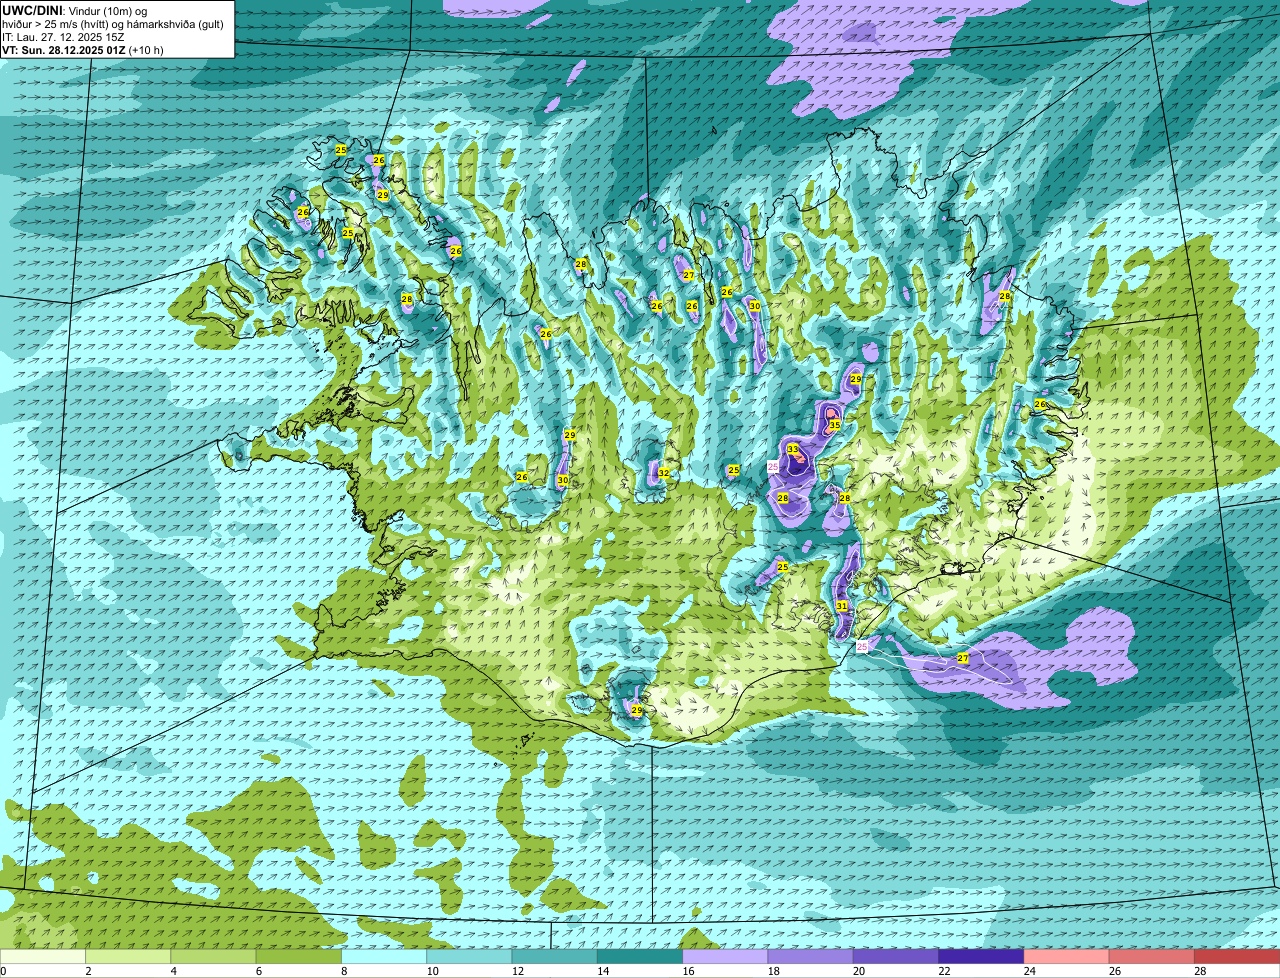Pick the 4–6 m/s green legend swatch

coord(213,956)
